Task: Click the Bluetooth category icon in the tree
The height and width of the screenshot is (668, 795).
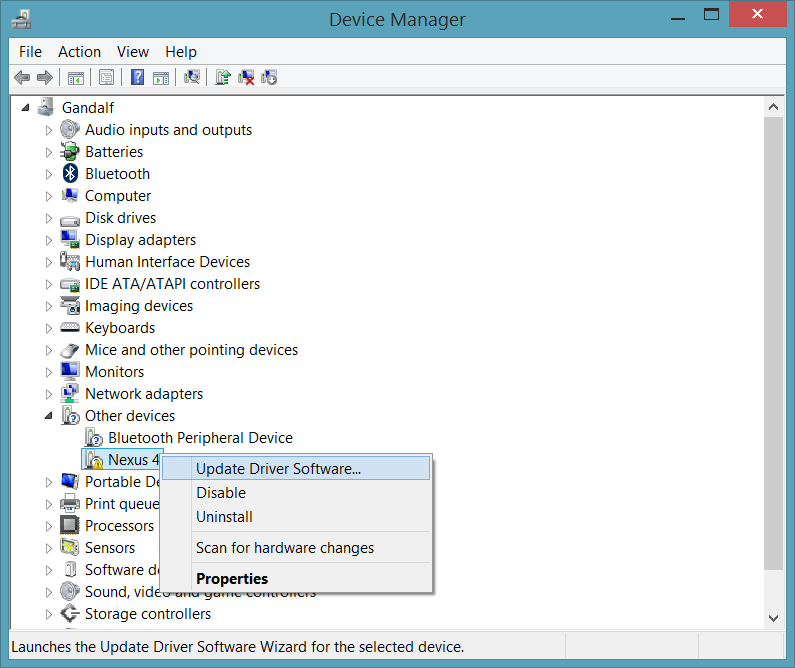Action: (70, 174)
